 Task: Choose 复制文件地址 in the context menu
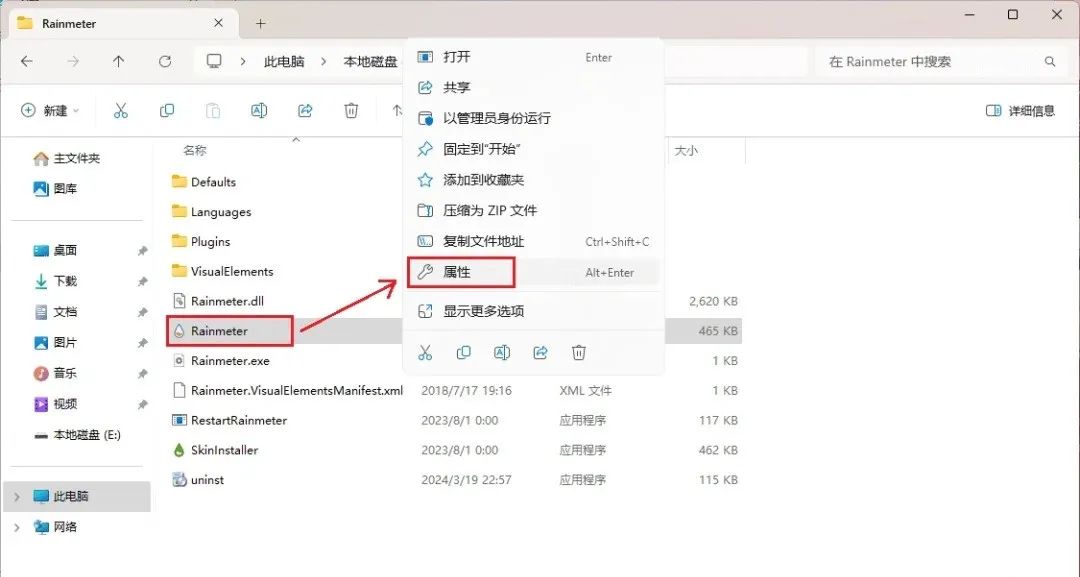pos(533,242)
